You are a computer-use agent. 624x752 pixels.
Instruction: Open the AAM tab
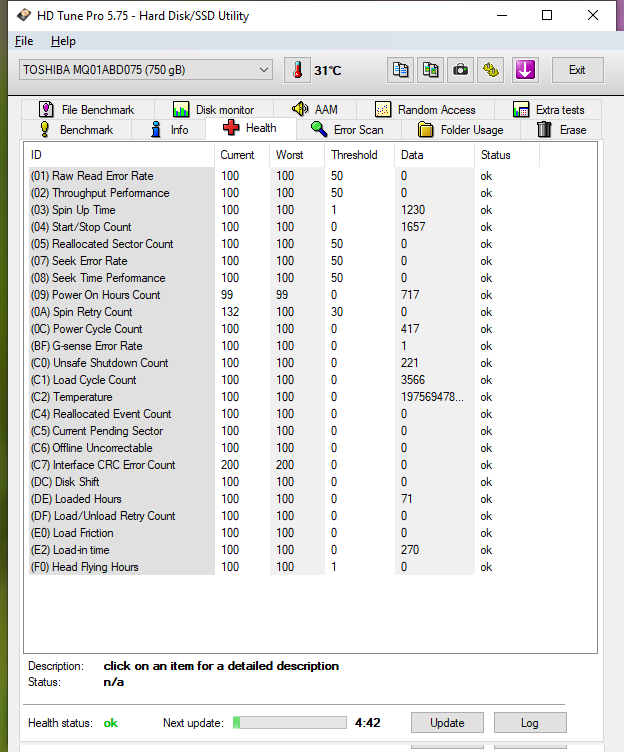(x=315, y=110)
